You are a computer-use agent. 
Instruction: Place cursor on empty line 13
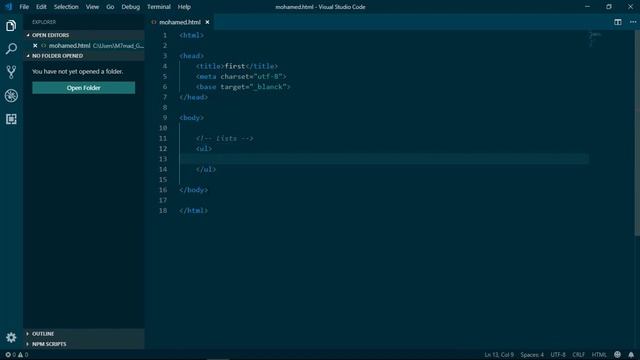[x=384, y=159]
